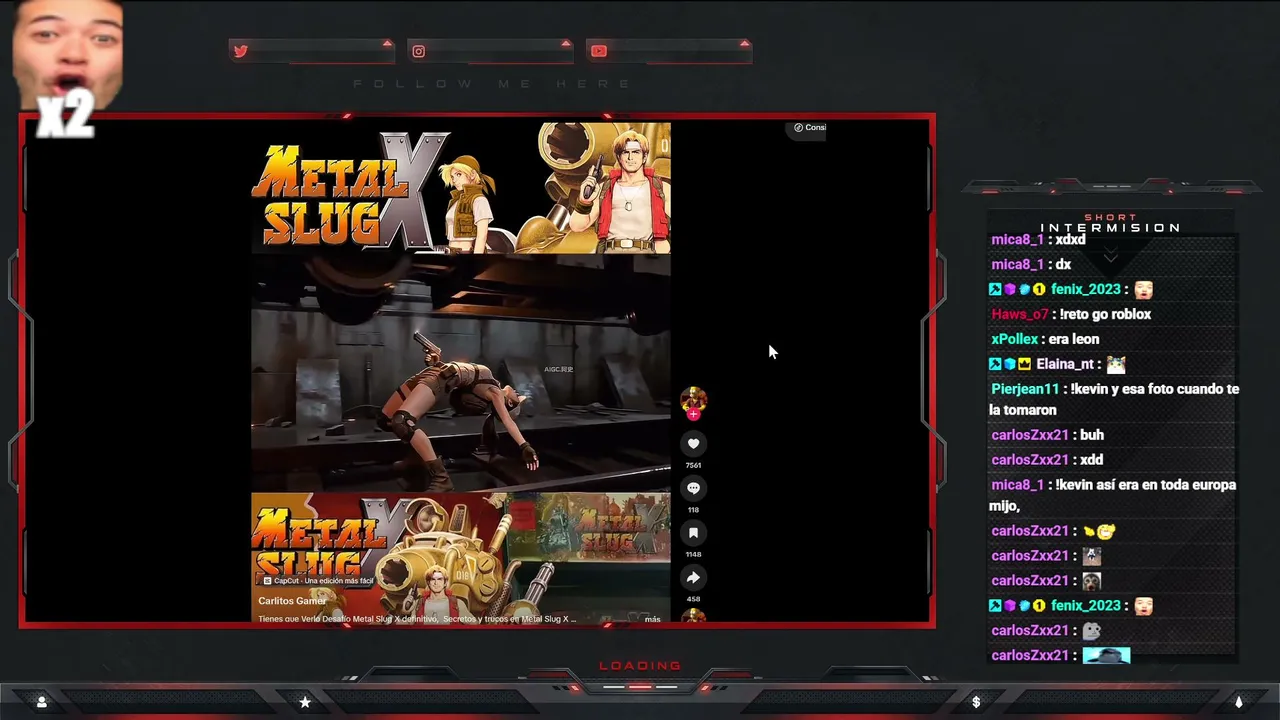Click the person icon in the bottom bar
Viewport: 1280px width, 720px height.
pos(41,702)
